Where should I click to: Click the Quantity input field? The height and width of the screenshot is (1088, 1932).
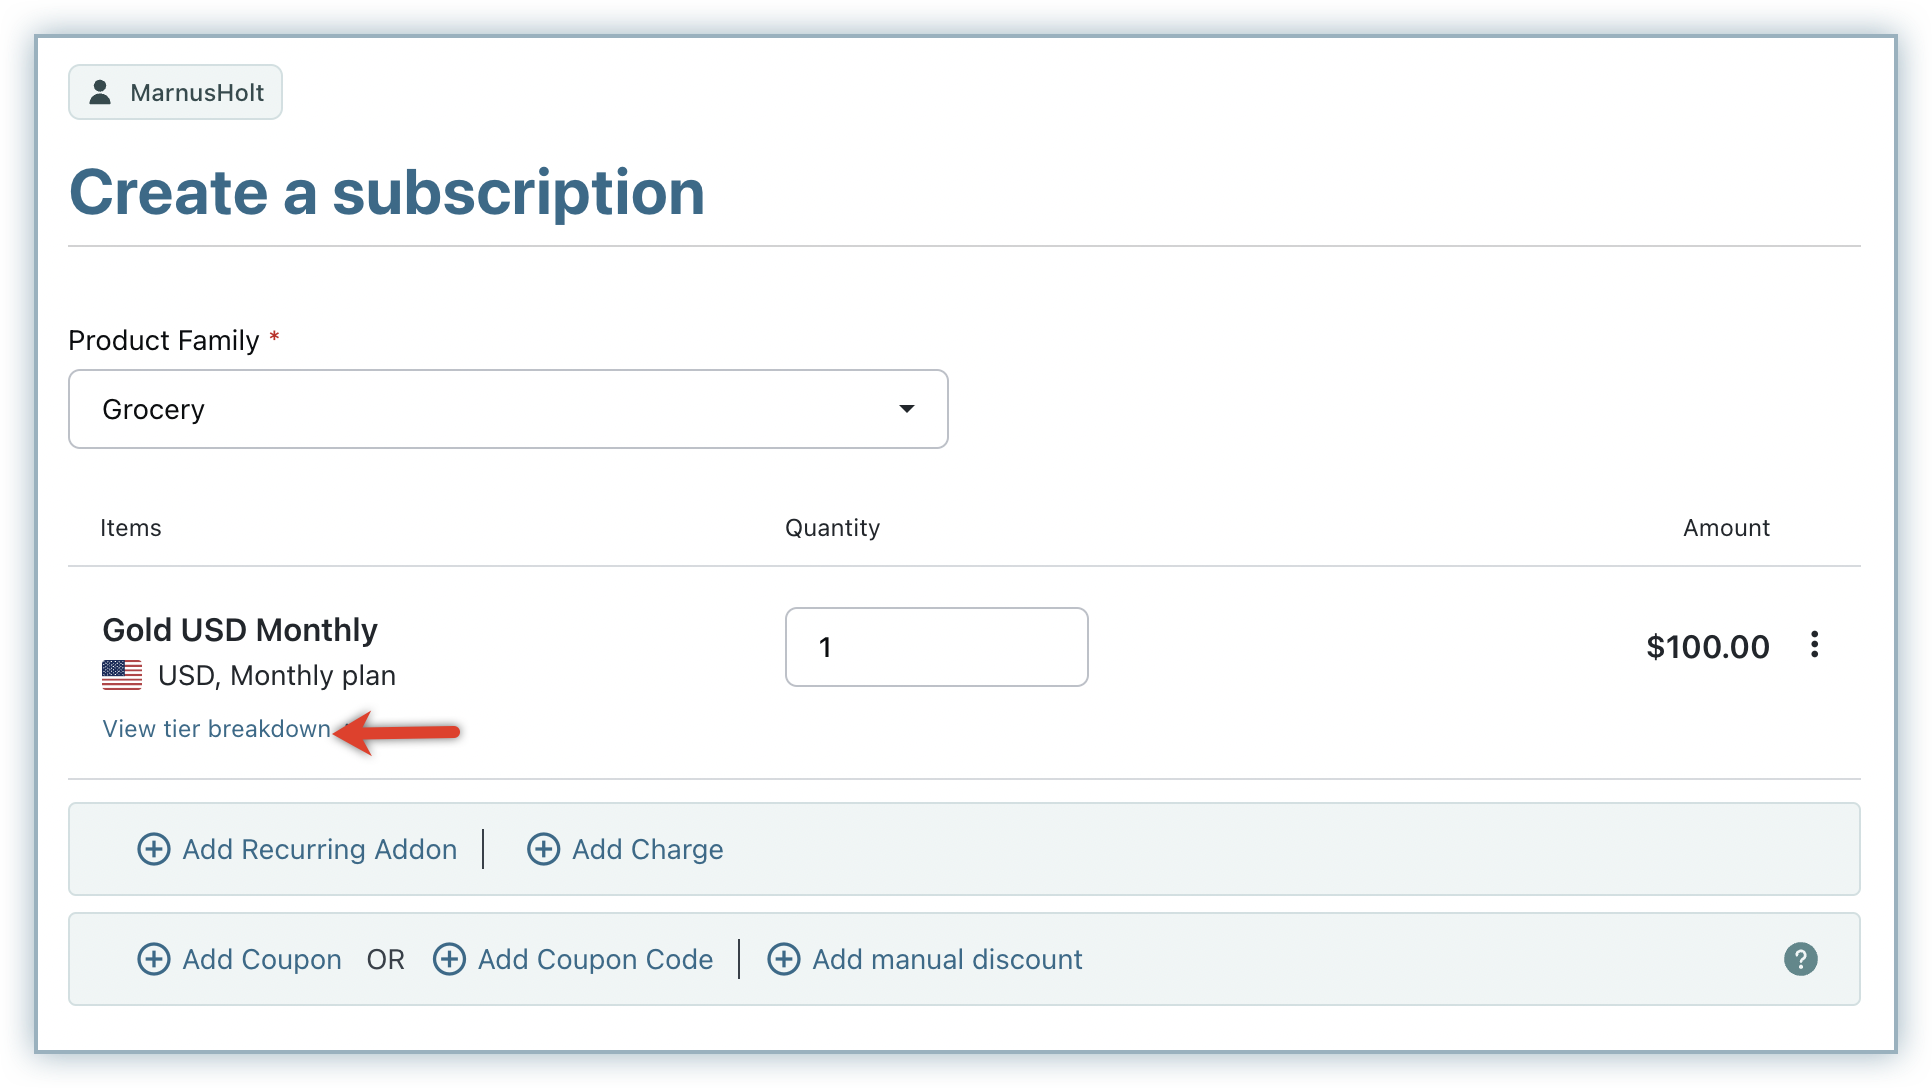[936, 647]
